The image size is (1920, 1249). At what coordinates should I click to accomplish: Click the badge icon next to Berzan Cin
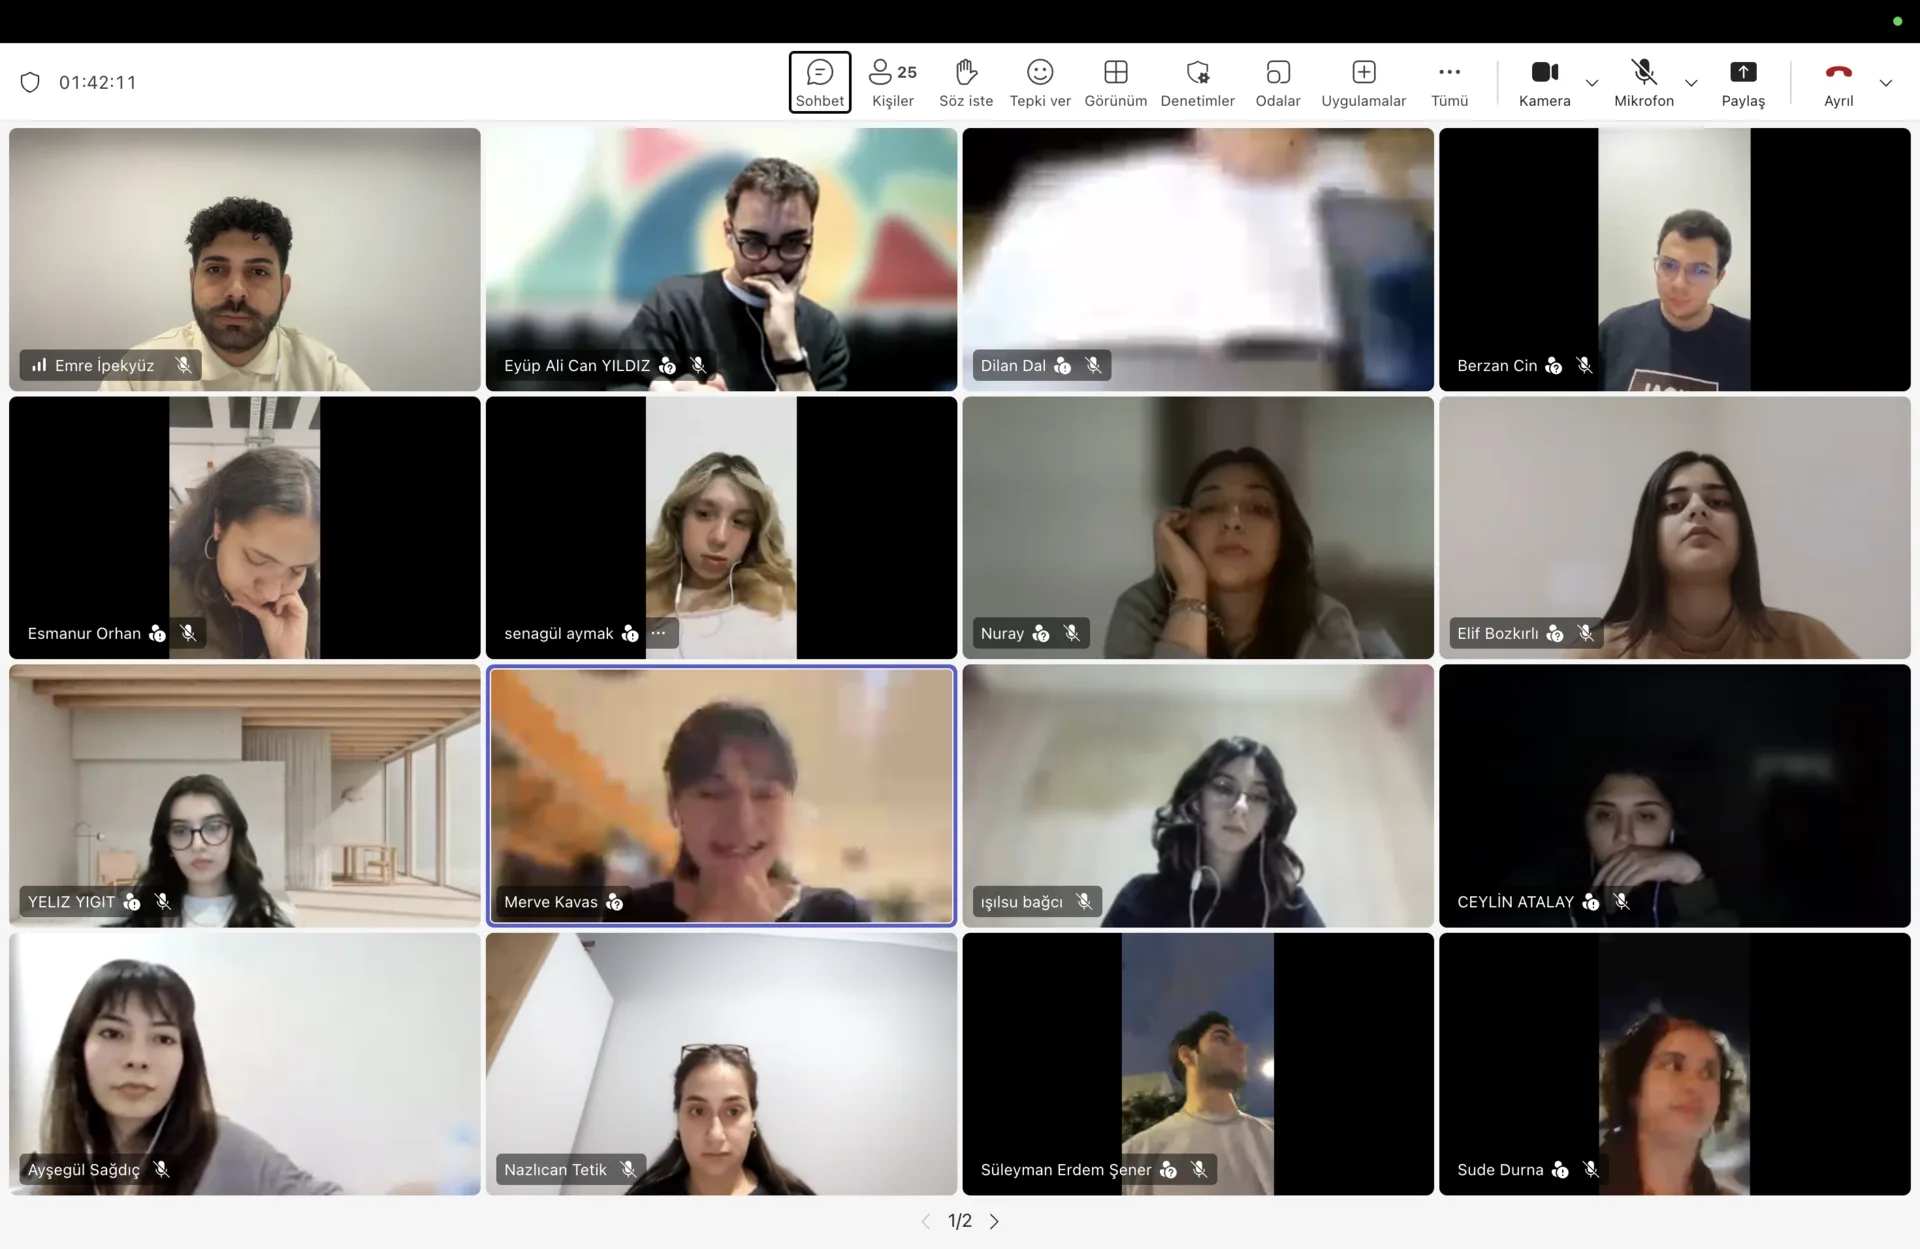1553,365
